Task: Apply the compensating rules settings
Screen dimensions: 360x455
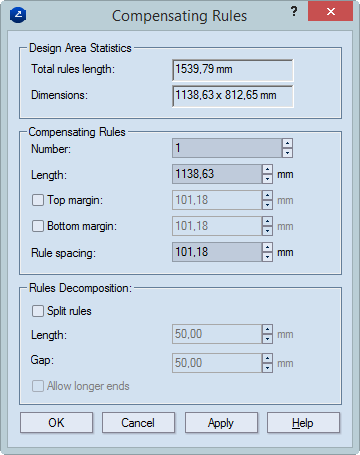Action: point(221,423)
